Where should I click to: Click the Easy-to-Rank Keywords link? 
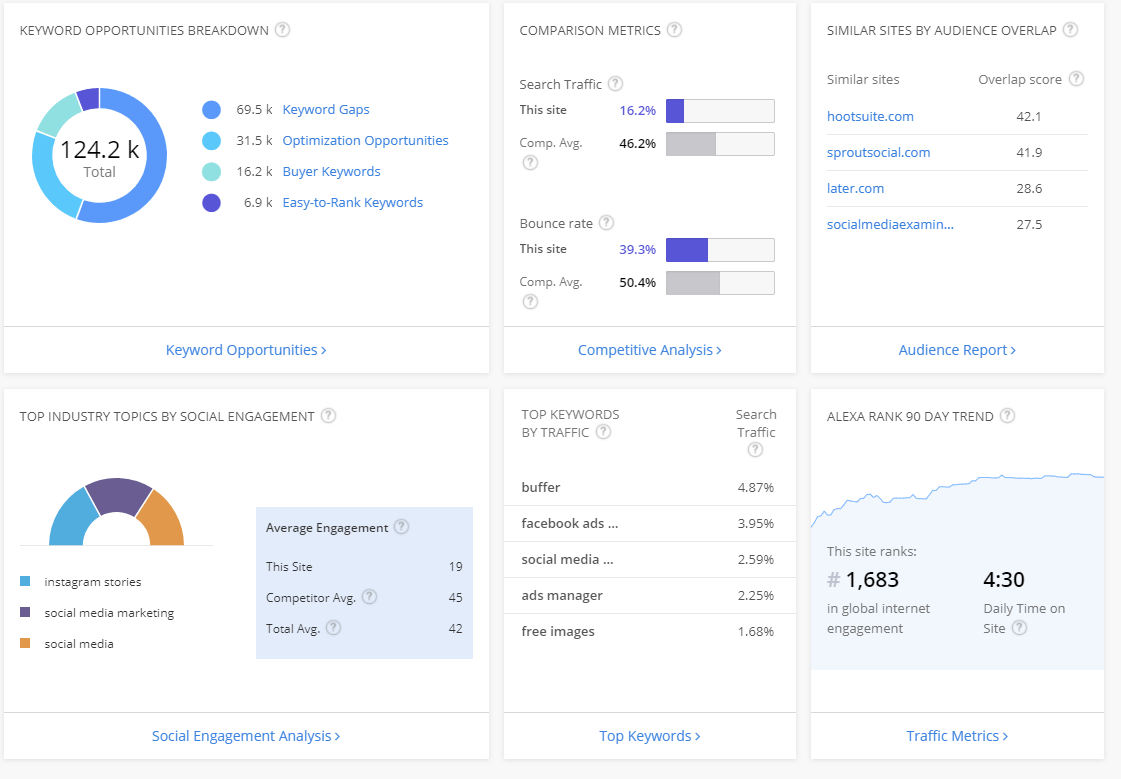coord(352,203)
